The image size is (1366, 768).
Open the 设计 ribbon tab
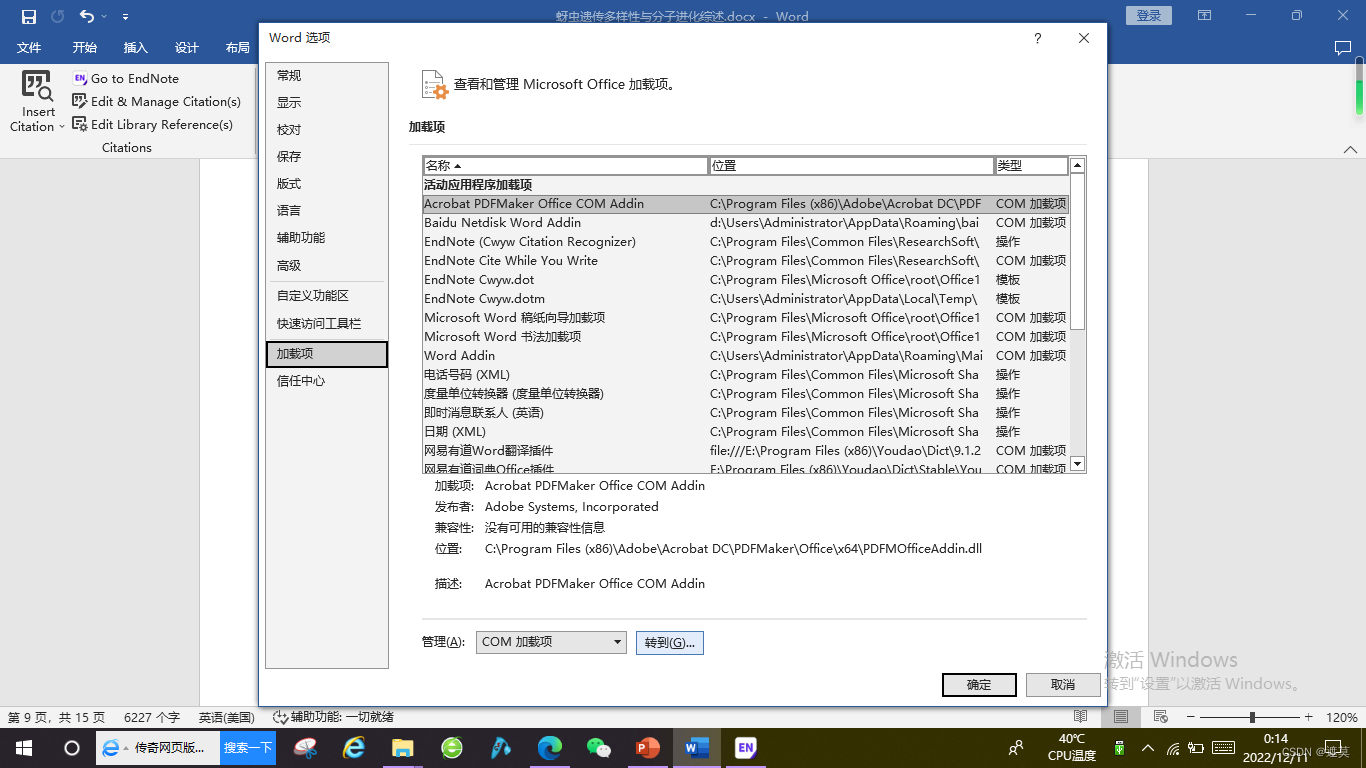click(187, 48)
